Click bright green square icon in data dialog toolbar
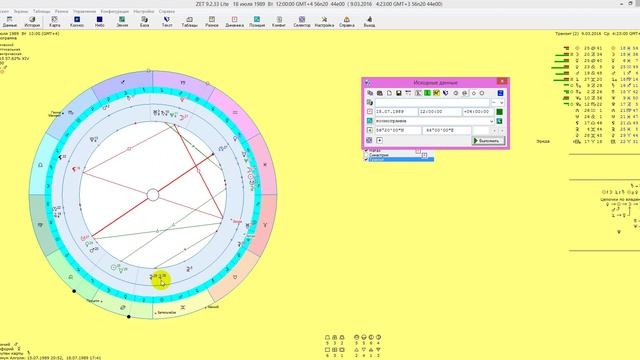 tap(427, 93)
